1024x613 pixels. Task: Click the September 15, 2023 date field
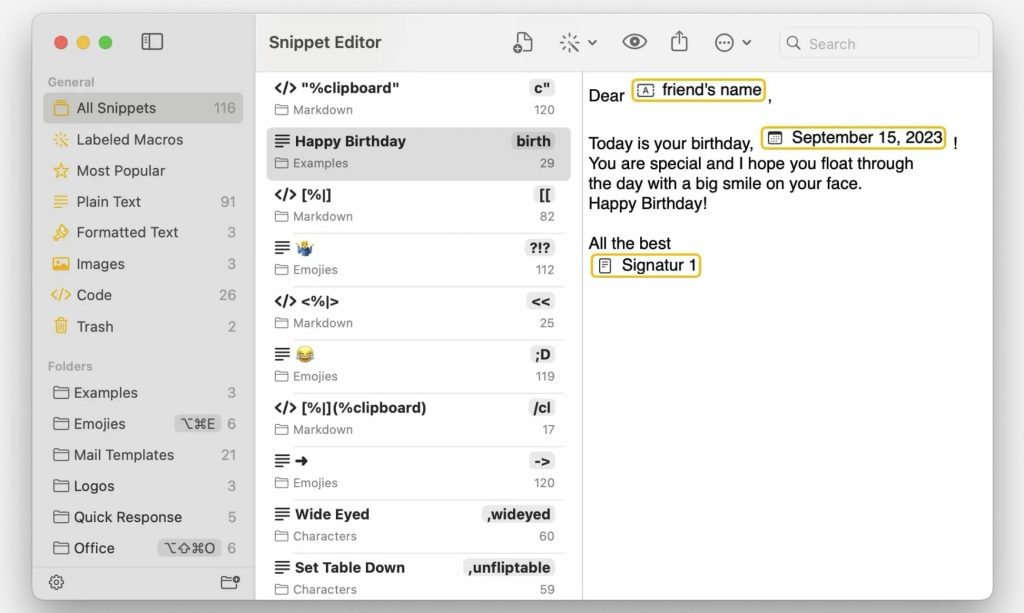tap(853, 137)
